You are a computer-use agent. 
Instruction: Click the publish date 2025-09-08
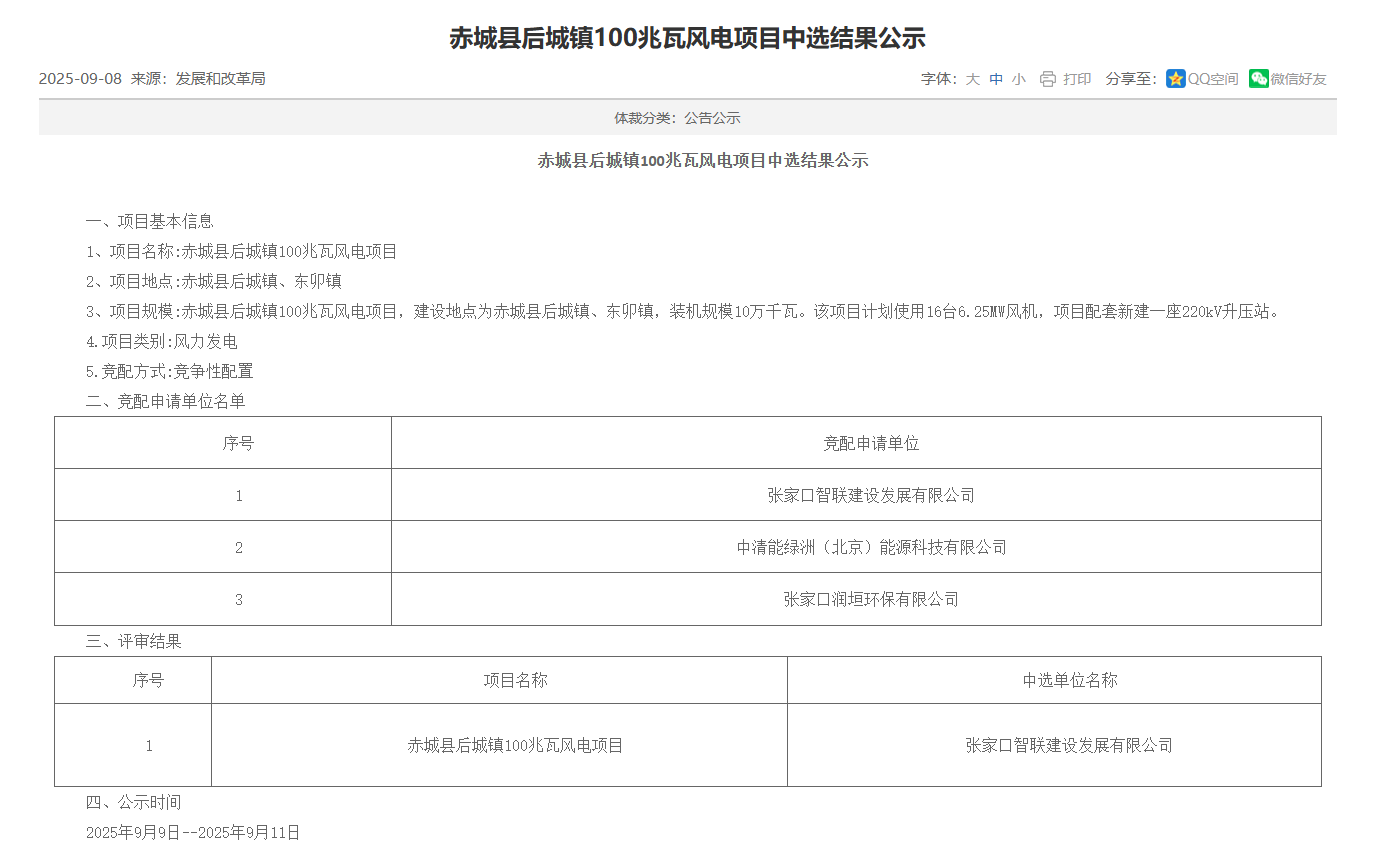click(x=80, y=79)
